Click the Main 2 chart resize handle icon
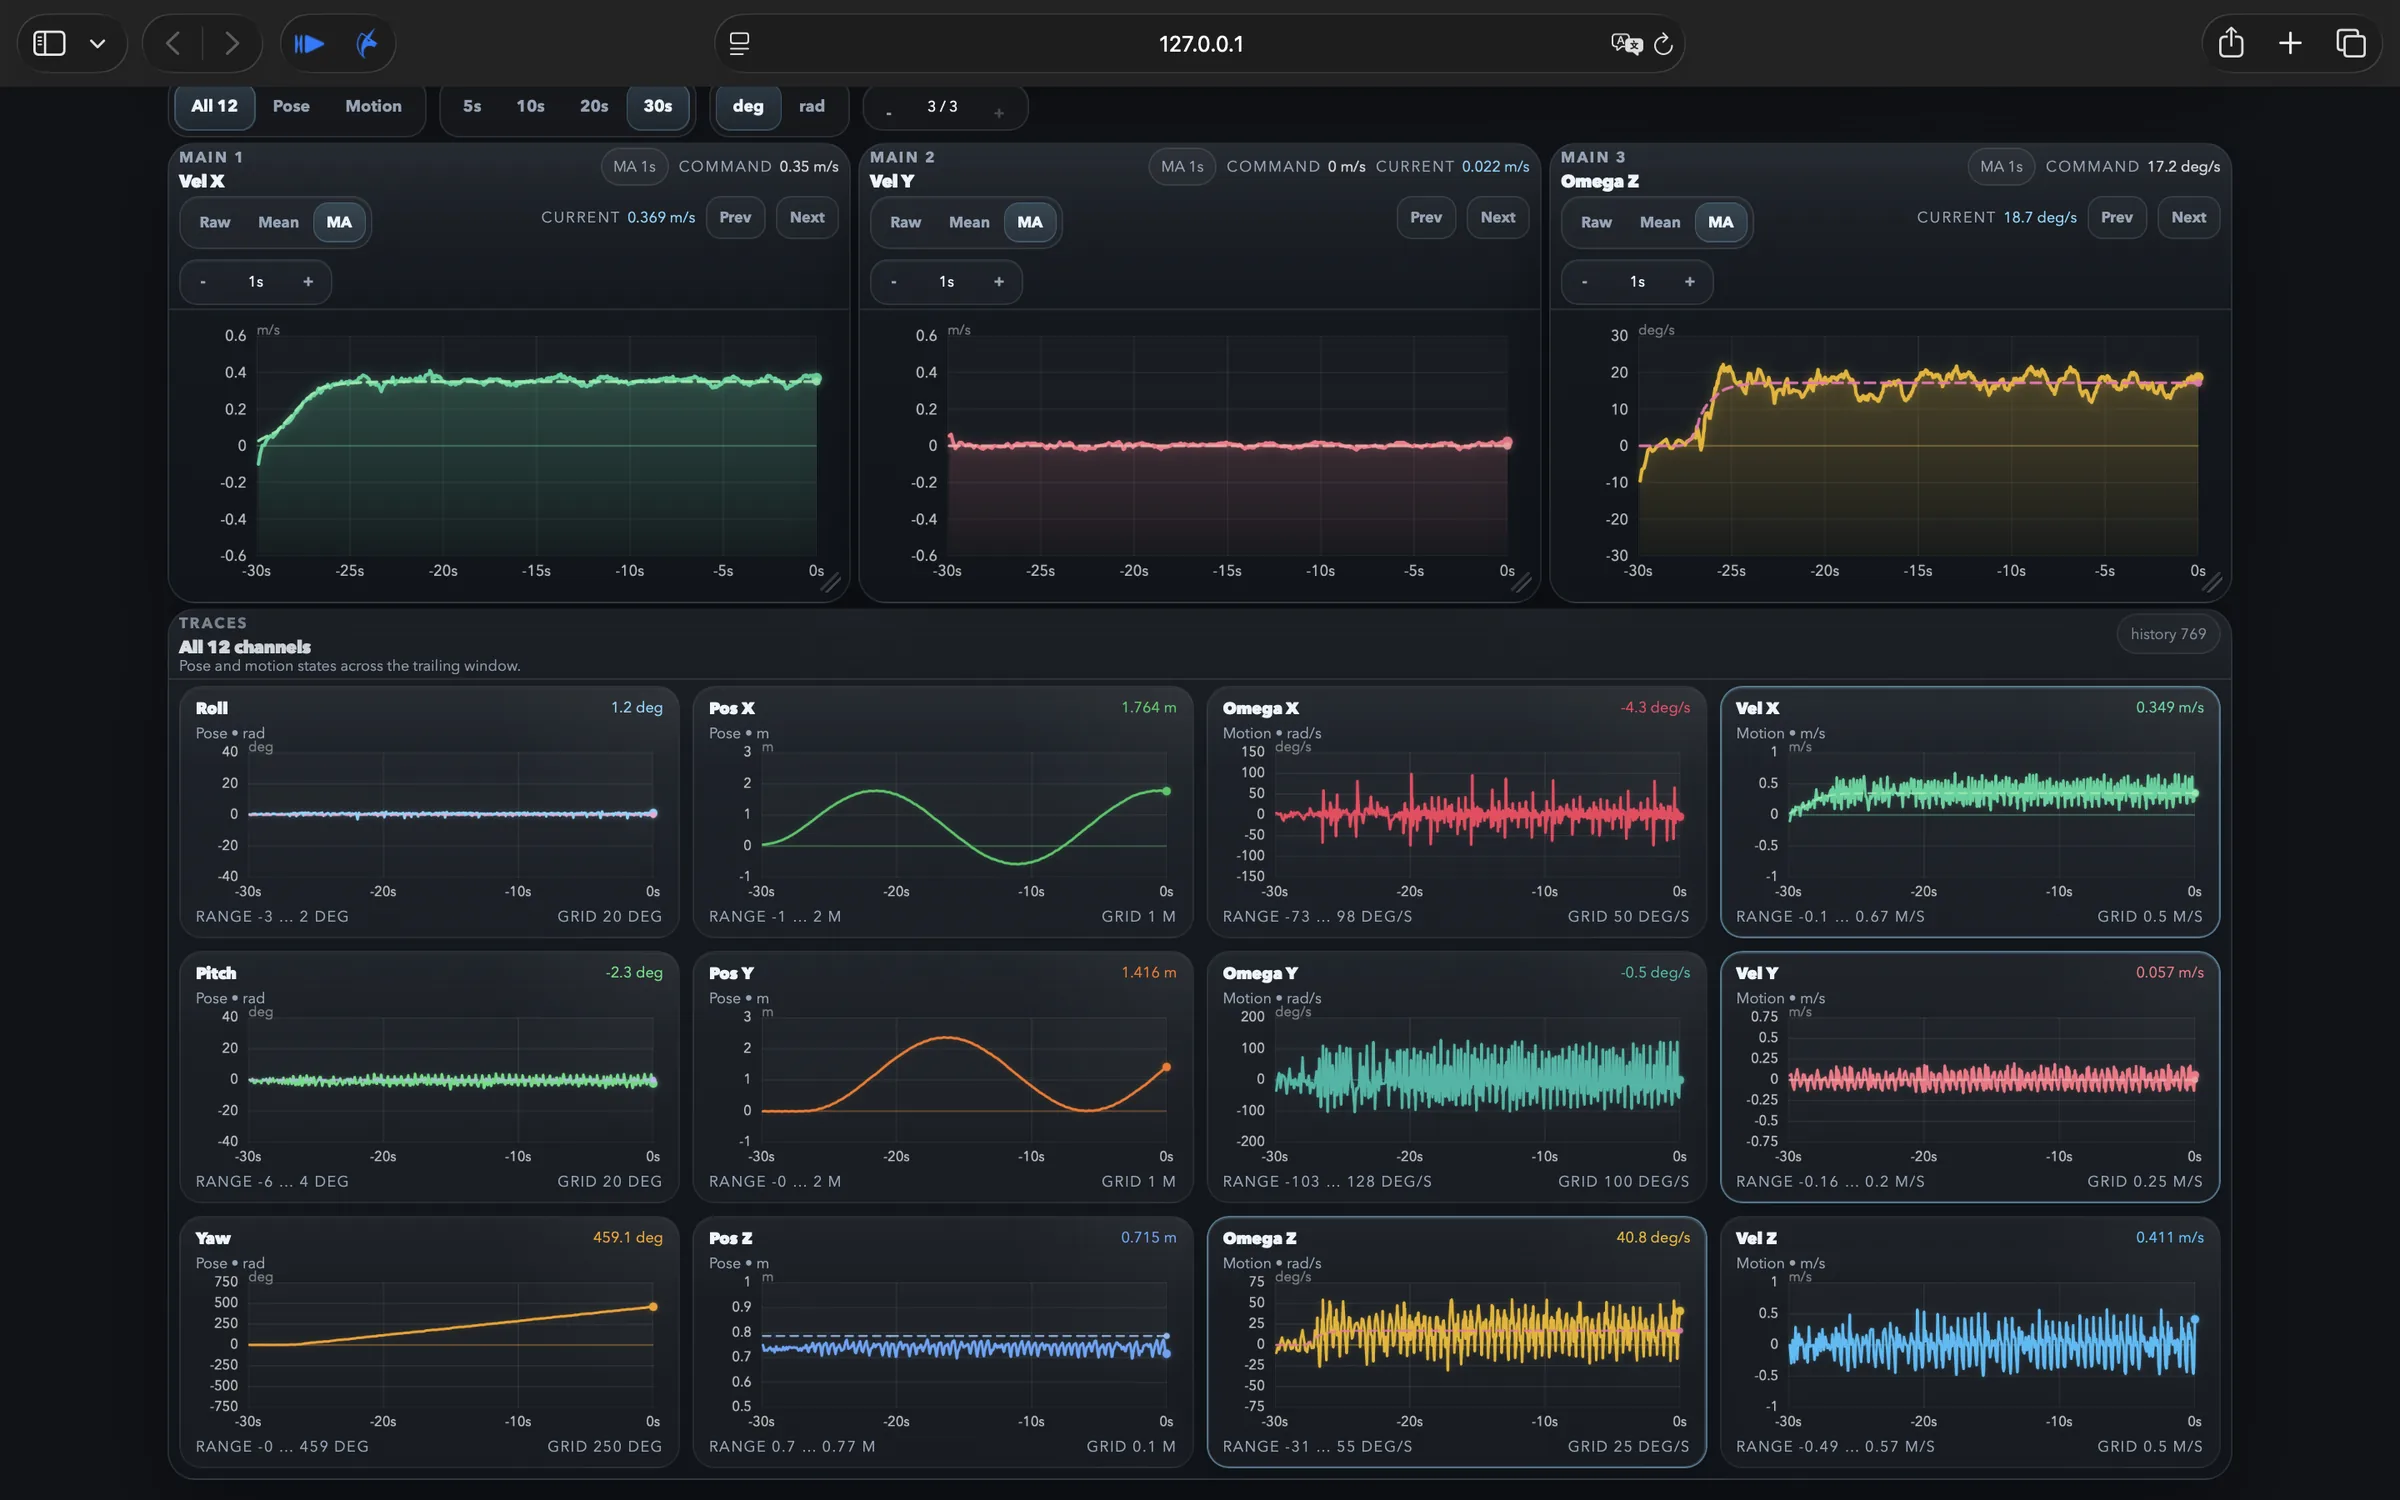Image resolution: width=2400 pixels, height=1500 pixels. tap(1521, 583)
